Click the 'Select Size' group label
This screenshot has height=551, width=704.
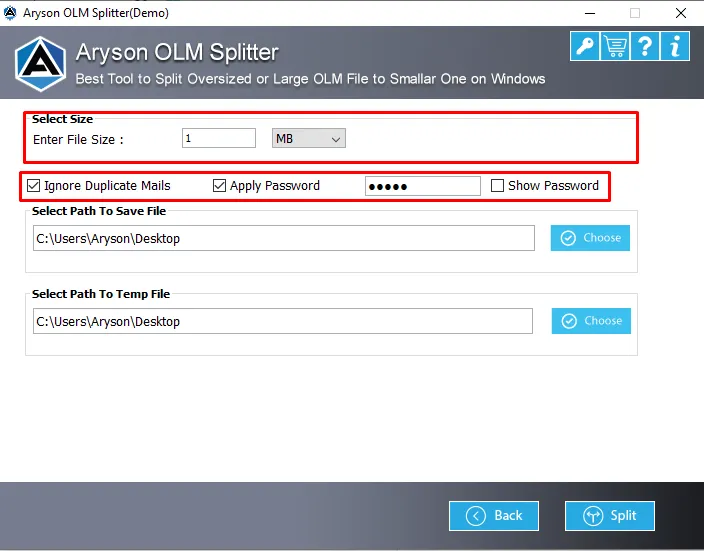62,119
